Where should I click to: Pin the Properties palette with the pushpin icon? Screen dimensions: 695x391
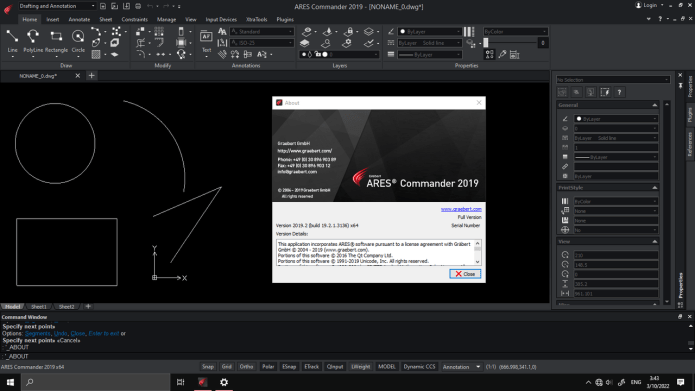pyautogui.click(x=680, y=86)
